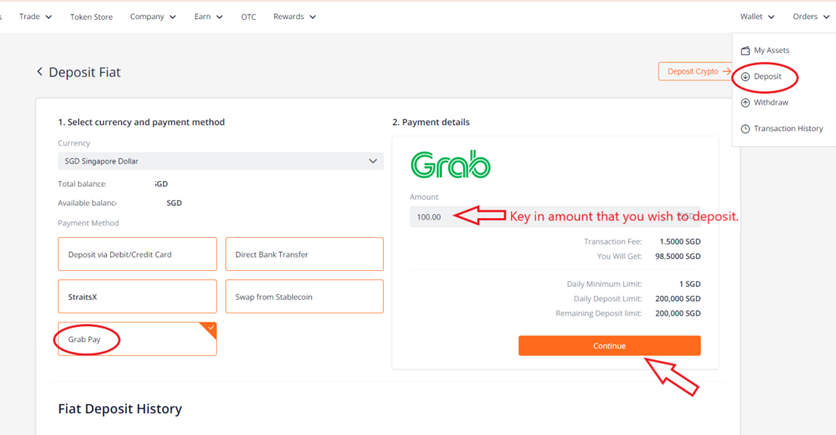
Task: Select Deposit via Debit/Credit Card option
Action: (x=137, y=254)
